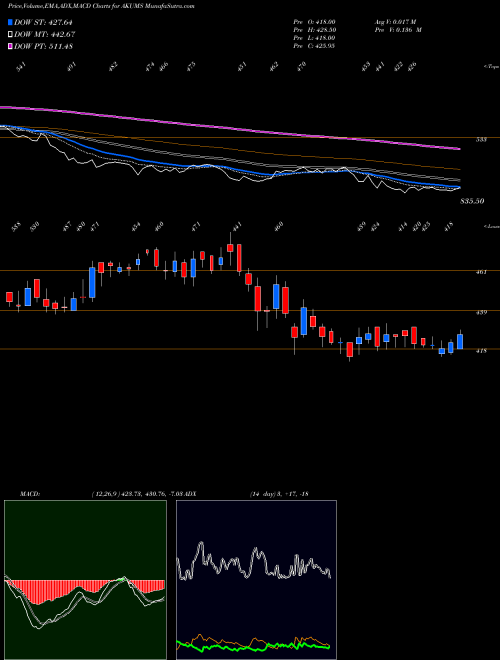Click the blue DOW ST legend swatch

(10, 22)
